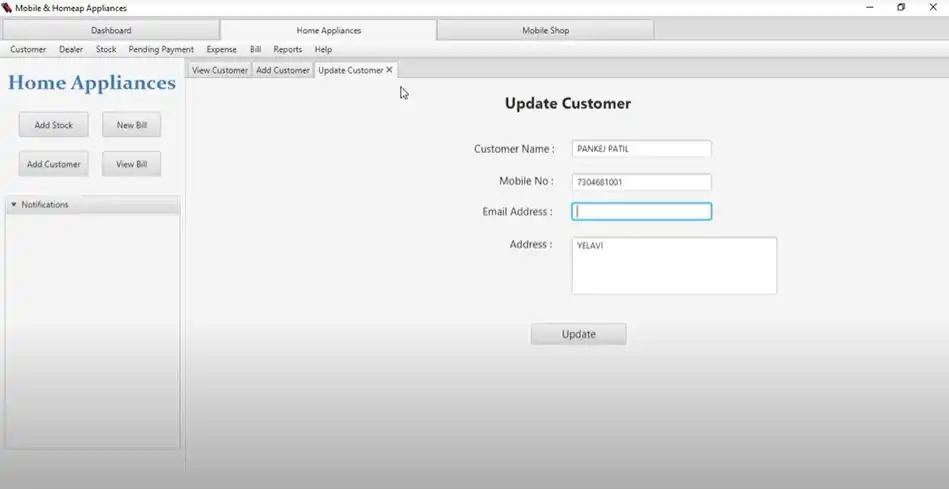Open the Stock menu
This screenshot has height=489, width=949.
[x=106, y=49]
